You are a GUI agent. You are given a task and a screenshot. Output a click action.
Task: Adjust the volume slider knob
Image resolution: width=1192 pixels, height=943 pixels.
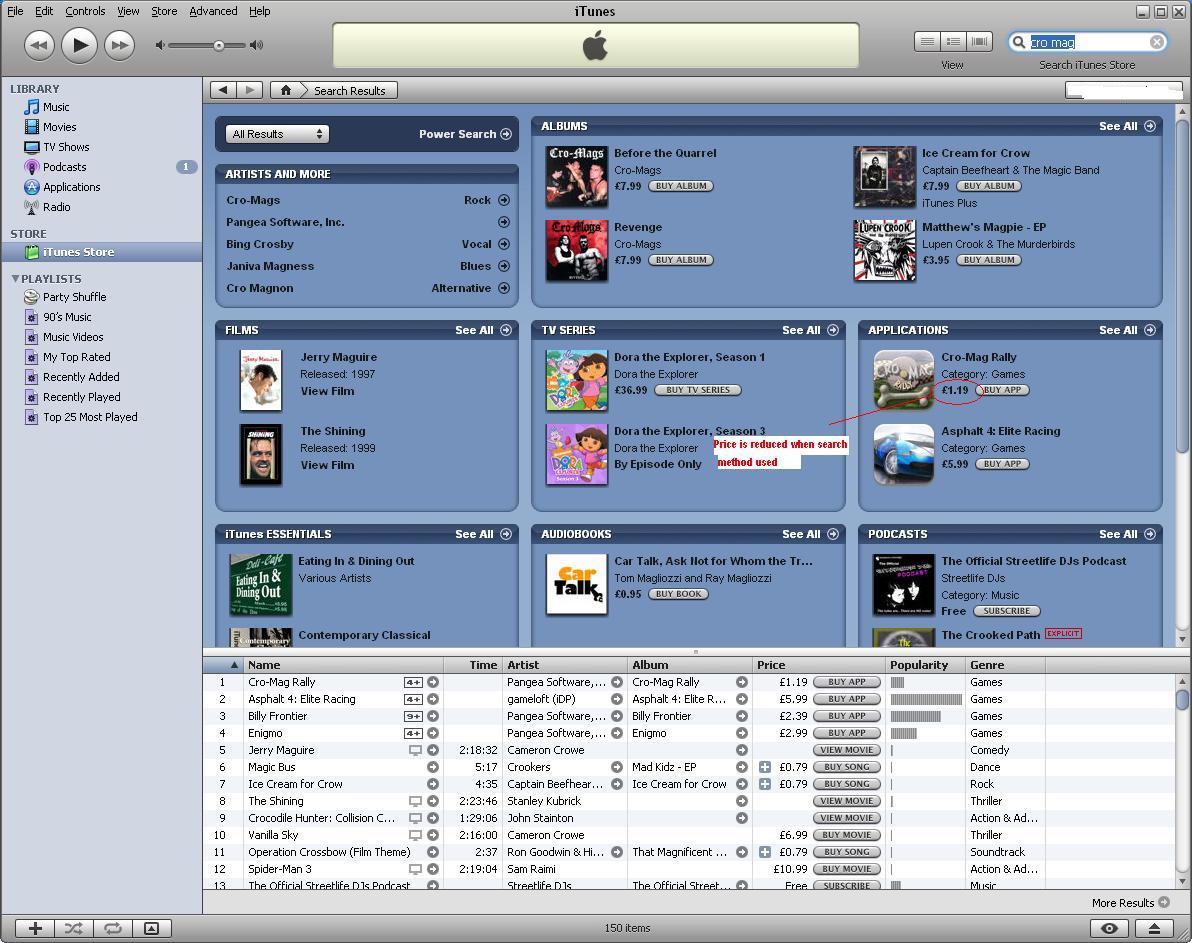[219, 46]
